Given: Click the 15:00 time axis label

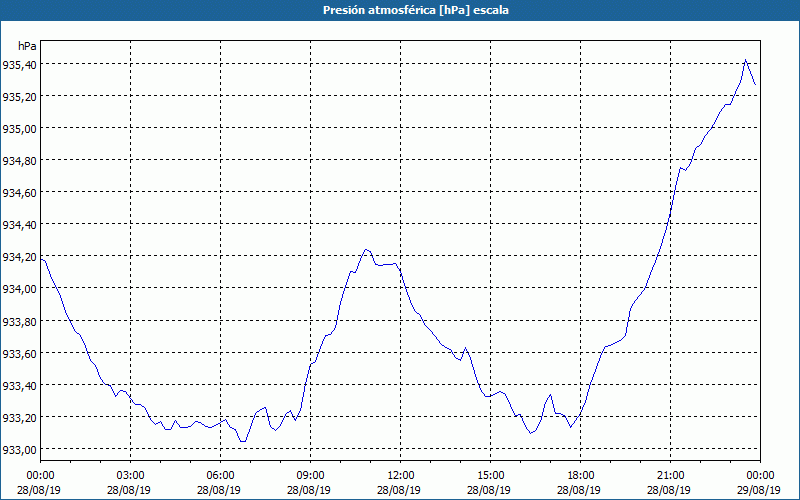Looking at the screenshot, I should [x=490, y=476].
